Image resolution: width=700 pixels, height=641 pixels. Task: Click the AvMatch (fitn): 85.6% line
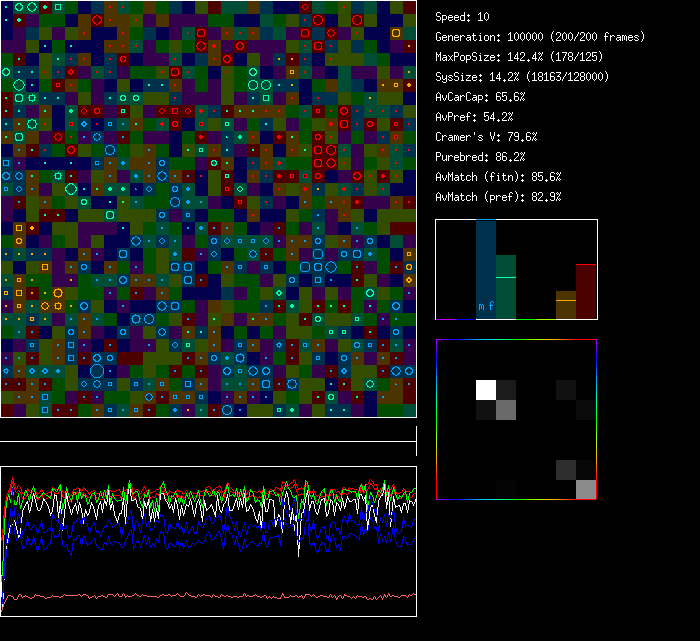pos(498,177)
